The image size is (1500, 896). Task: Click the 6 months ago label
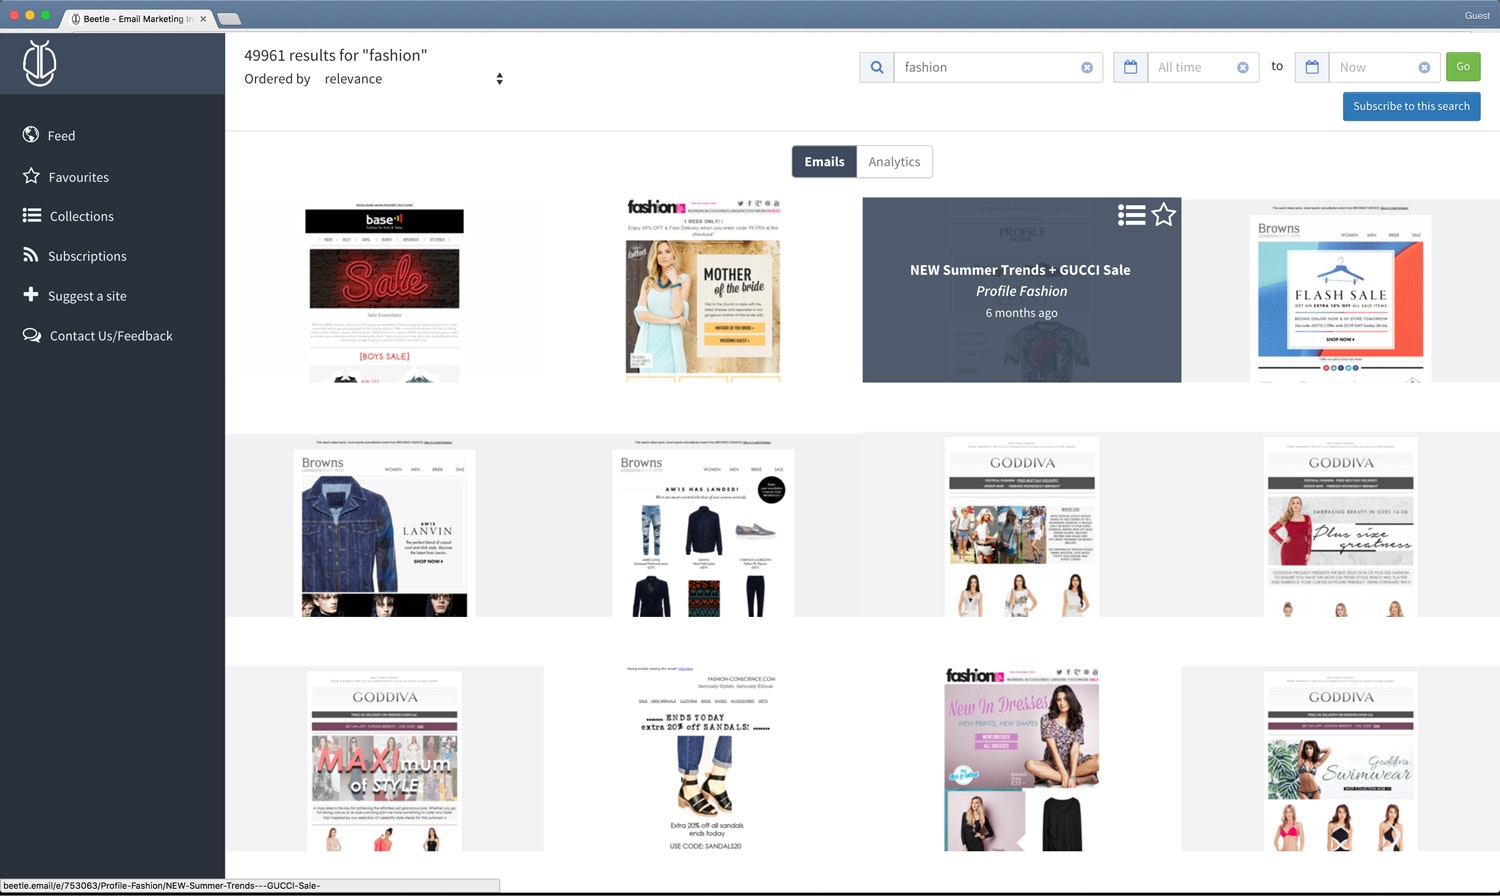[1021, 313]
